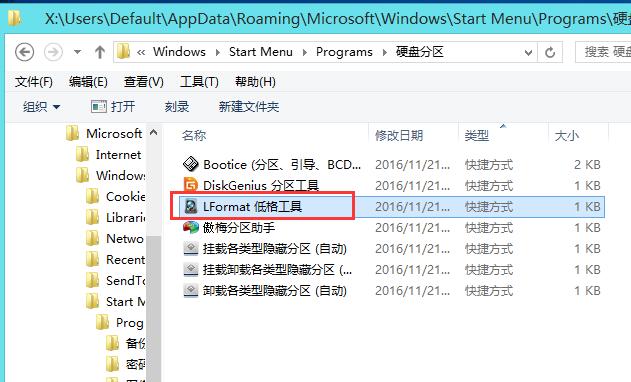631x382 pixels.
Task: Select Start Menu folder in the tree
Action: [x=125, y=301]
